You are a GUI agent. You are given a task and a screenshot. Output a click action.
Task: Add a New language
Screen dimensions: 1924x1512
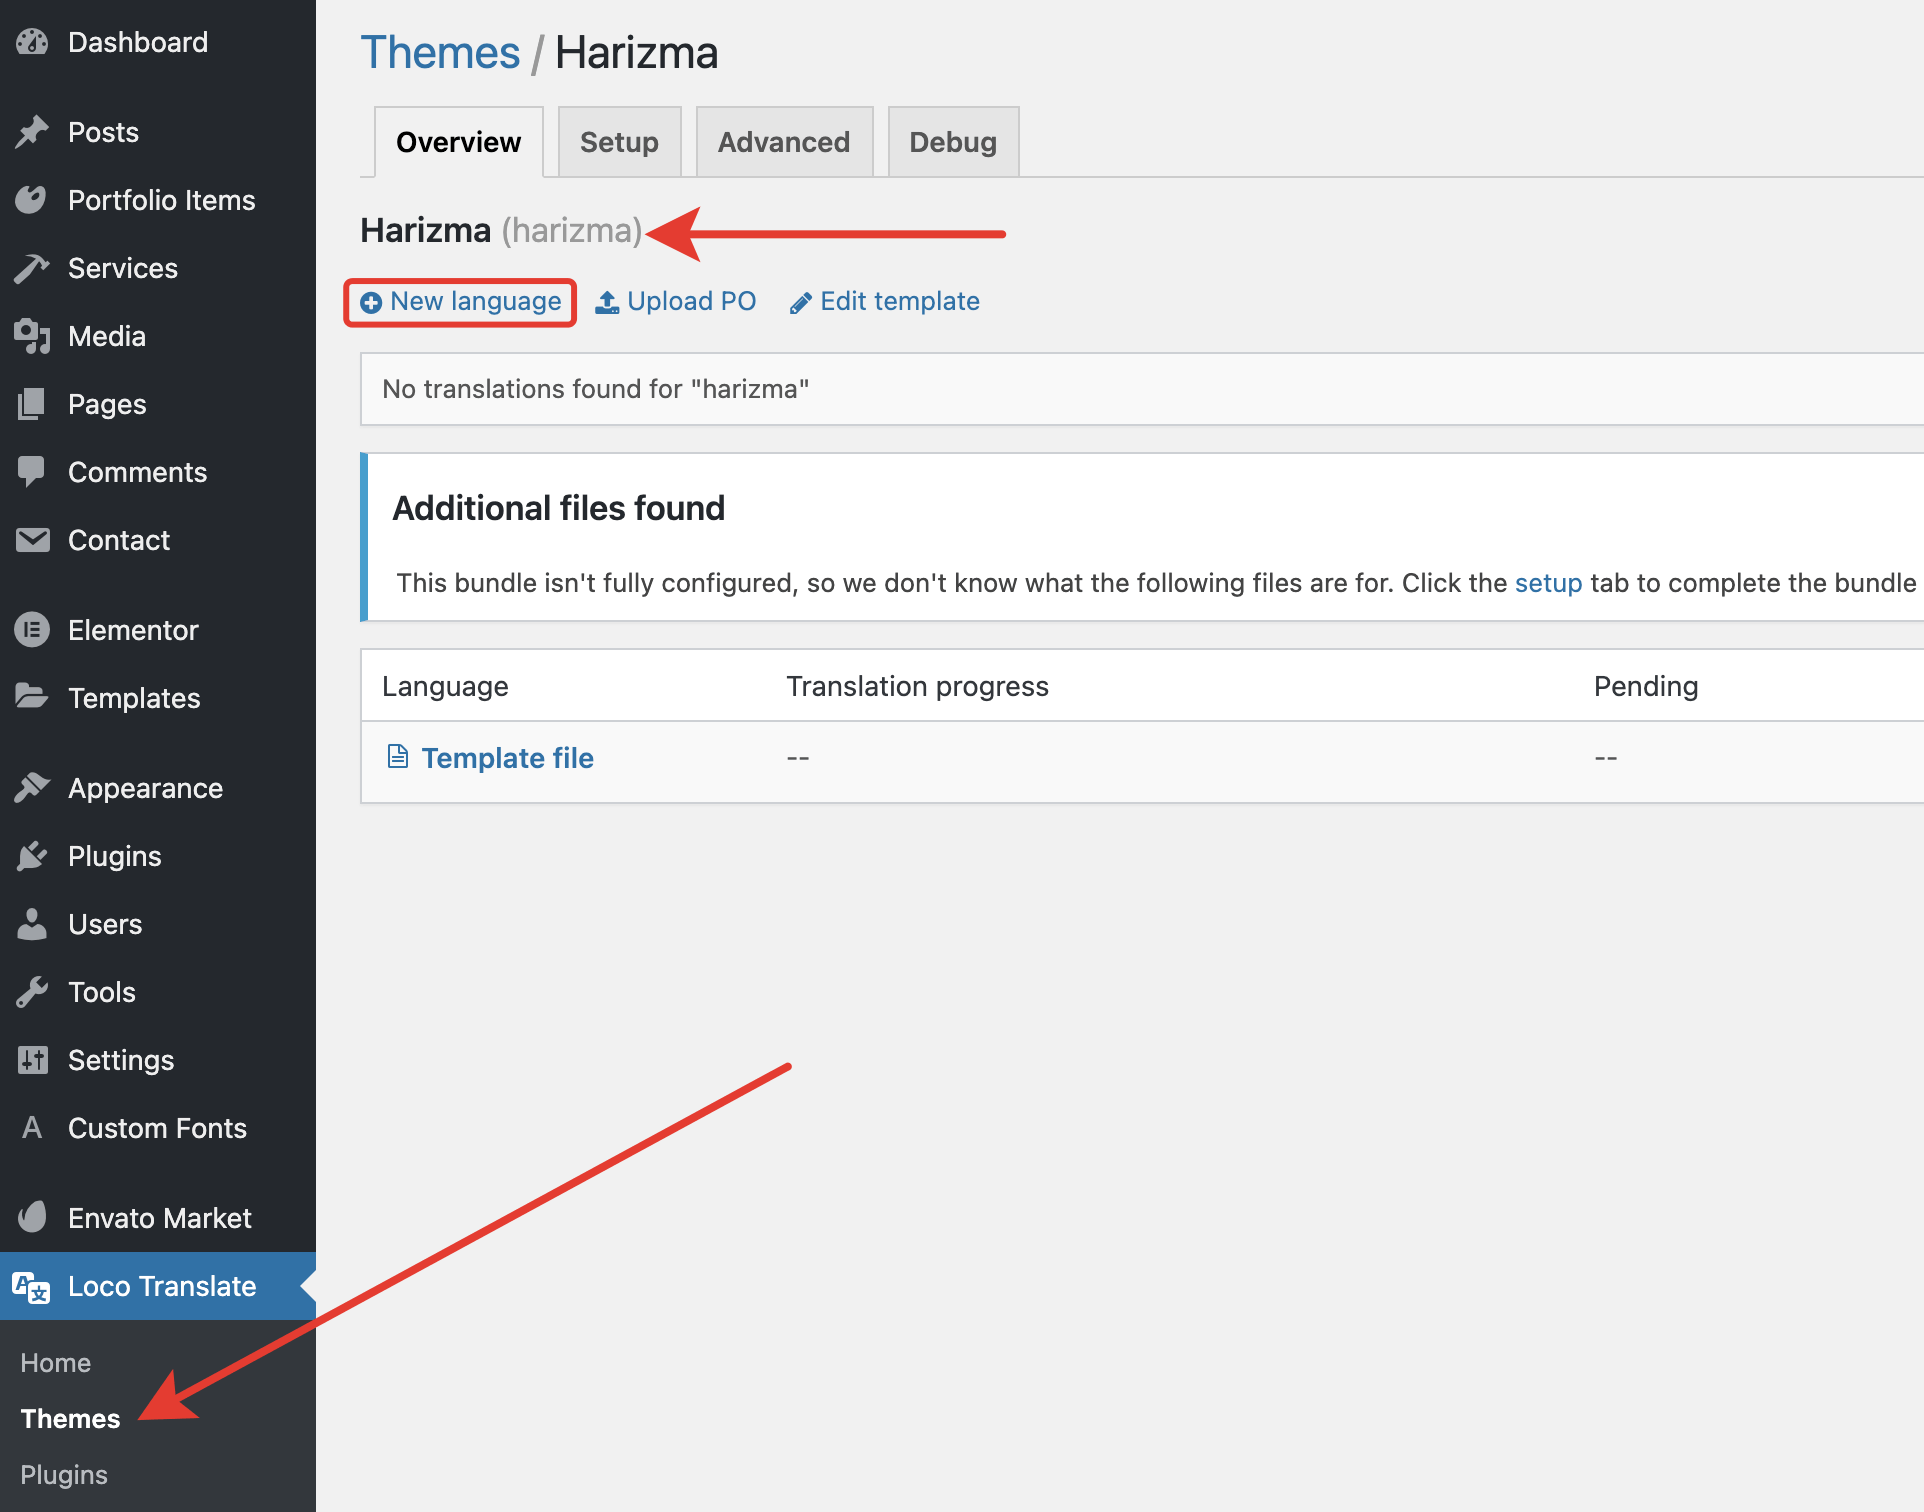coord(461,302)
